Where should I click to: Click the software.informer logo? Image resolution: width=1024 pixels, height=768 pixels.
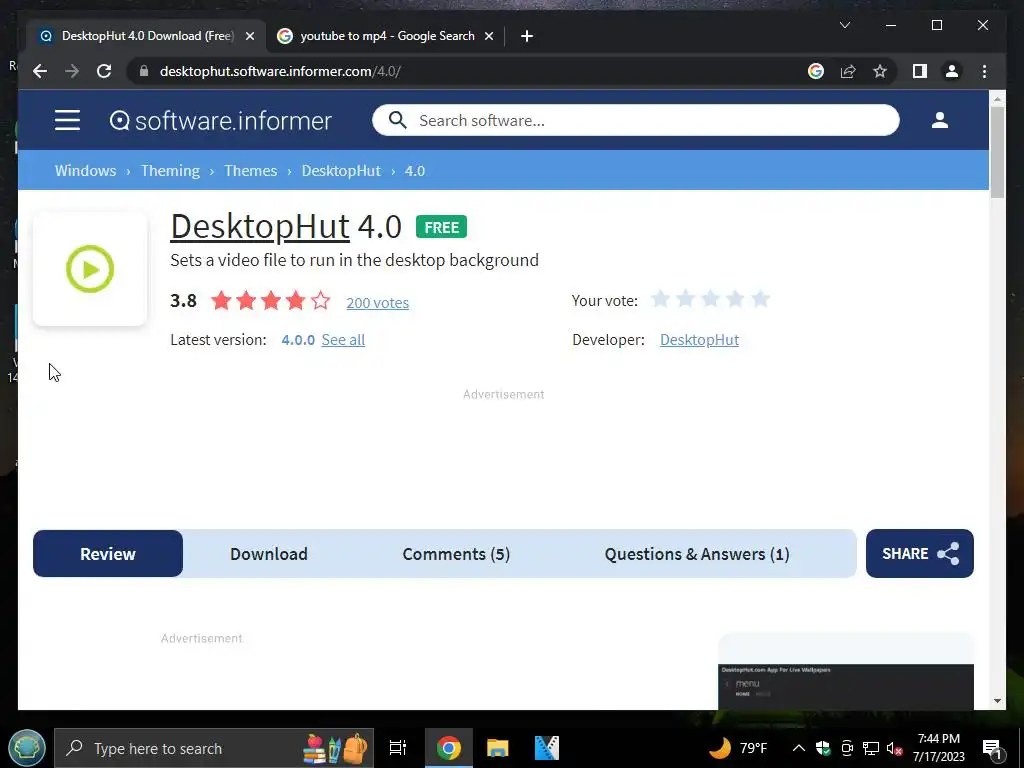(221, 121)
